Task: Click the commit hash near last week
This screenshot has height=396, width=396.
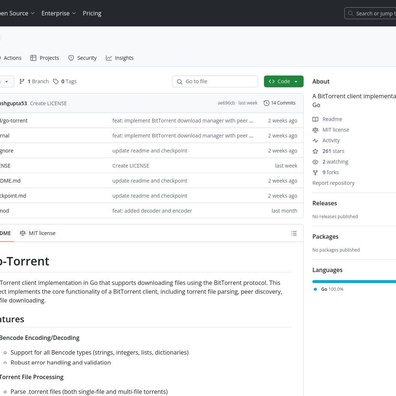Action: 226,103
